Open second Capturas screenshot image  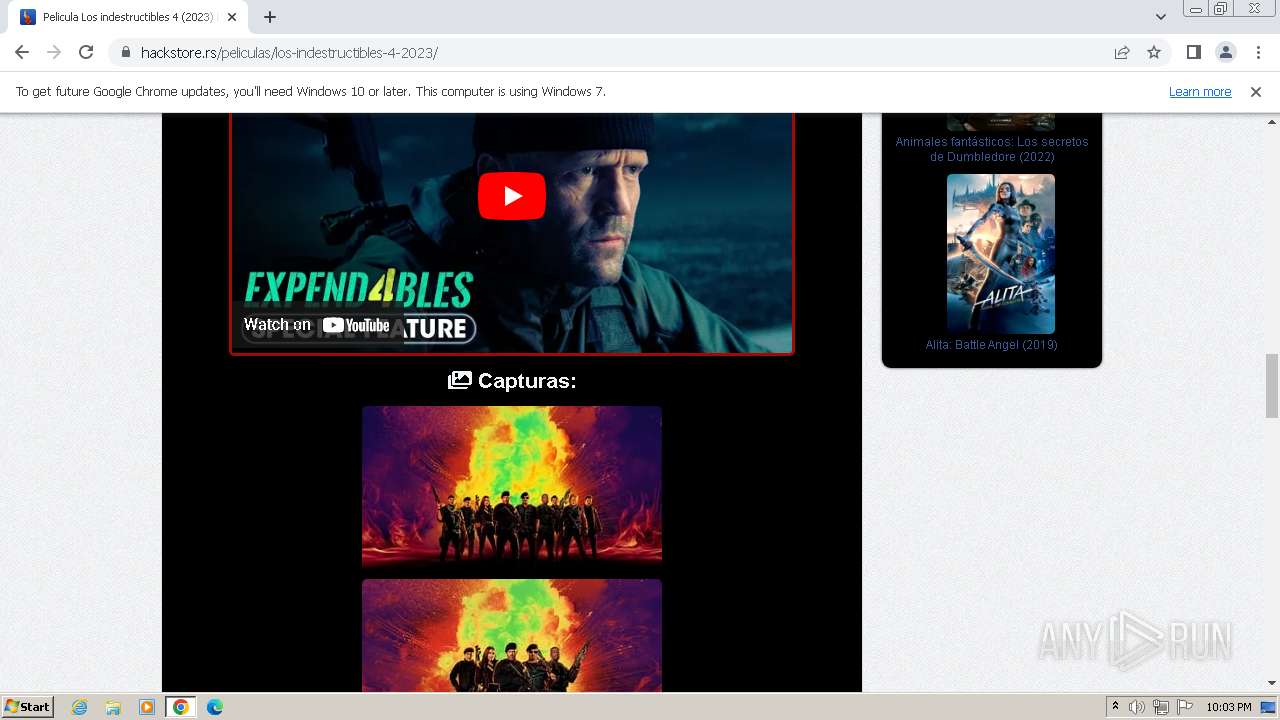pyautogui.click(x=512, y=635)
